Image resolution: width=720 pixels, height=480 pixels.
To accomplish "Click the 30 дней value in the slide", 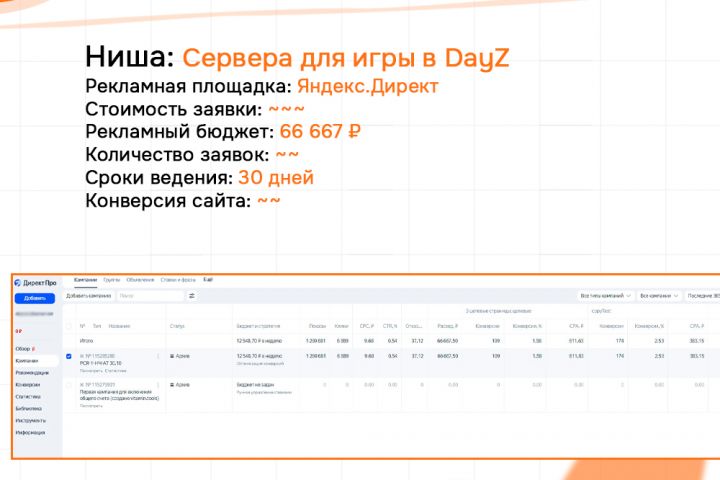I will click(276, 178).
